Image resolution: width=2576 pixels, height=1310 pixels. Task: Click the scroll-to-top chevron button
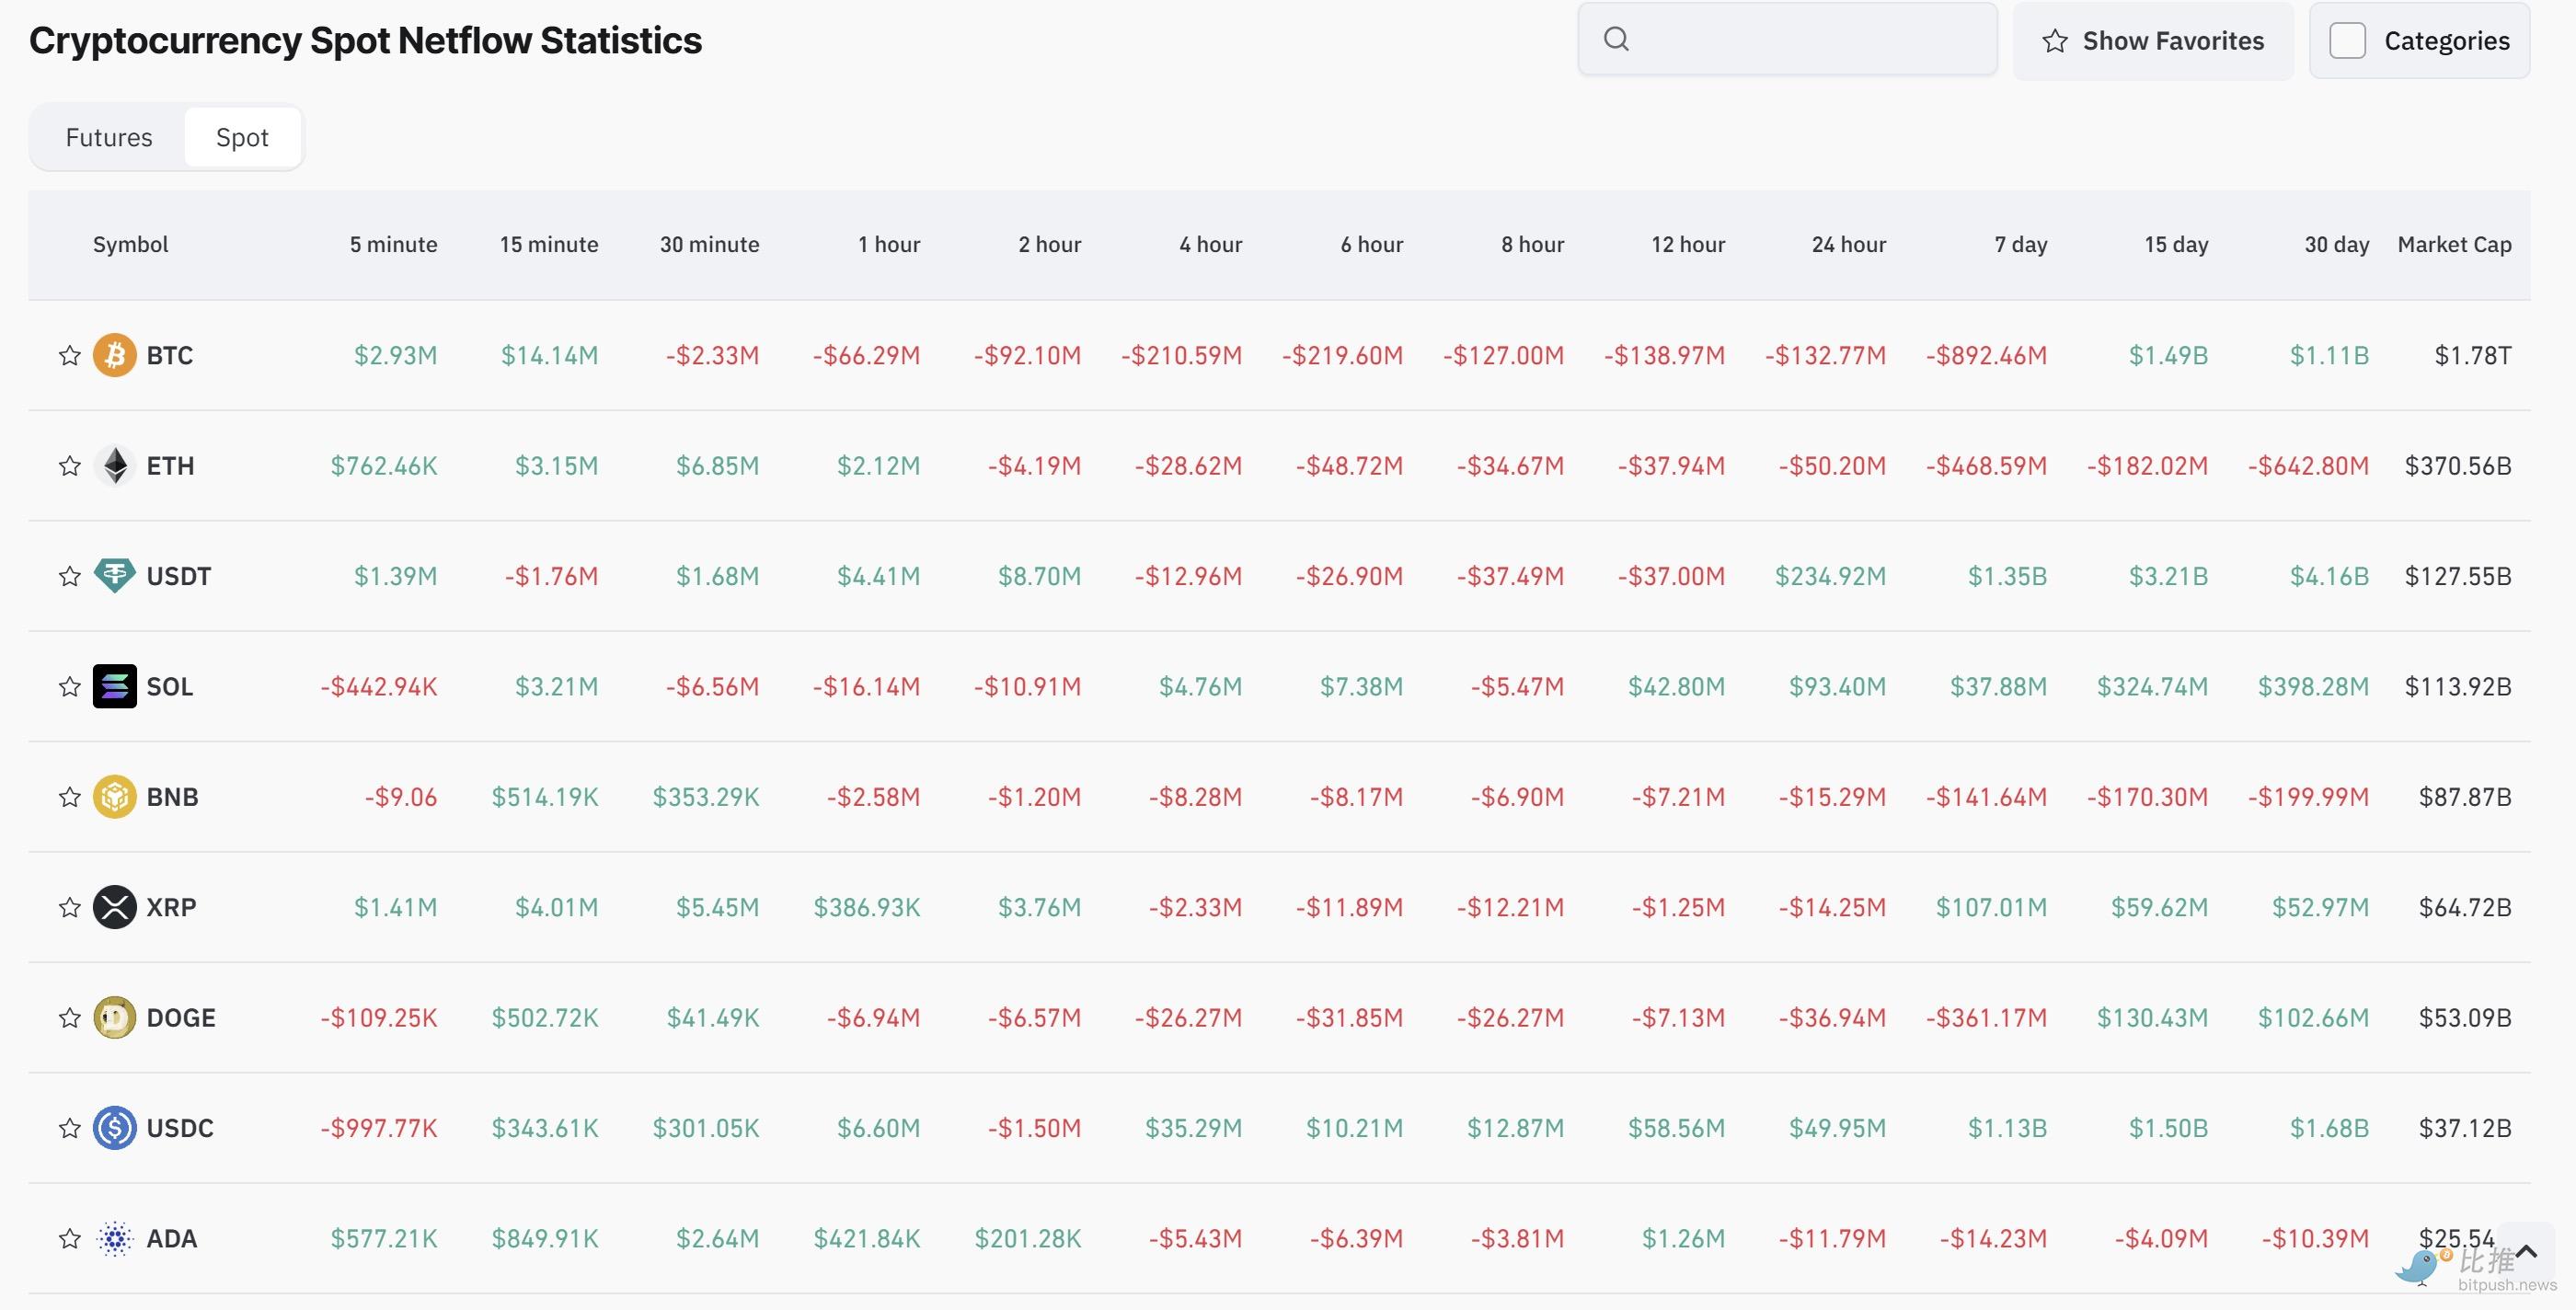click(2526, 1251)
